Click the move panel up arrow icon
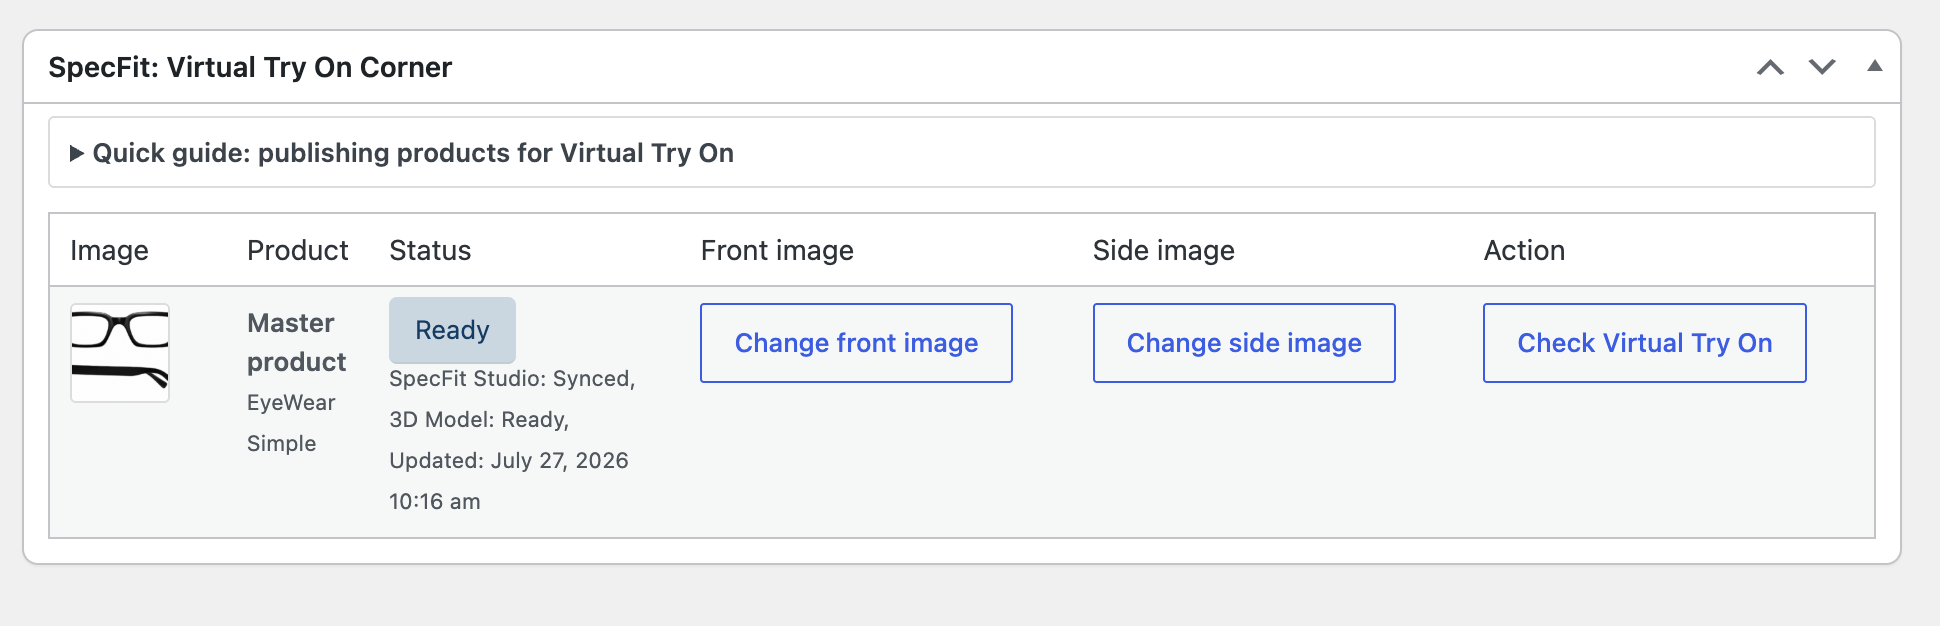Viewport: 1940px width, 626px height. 1770,67
